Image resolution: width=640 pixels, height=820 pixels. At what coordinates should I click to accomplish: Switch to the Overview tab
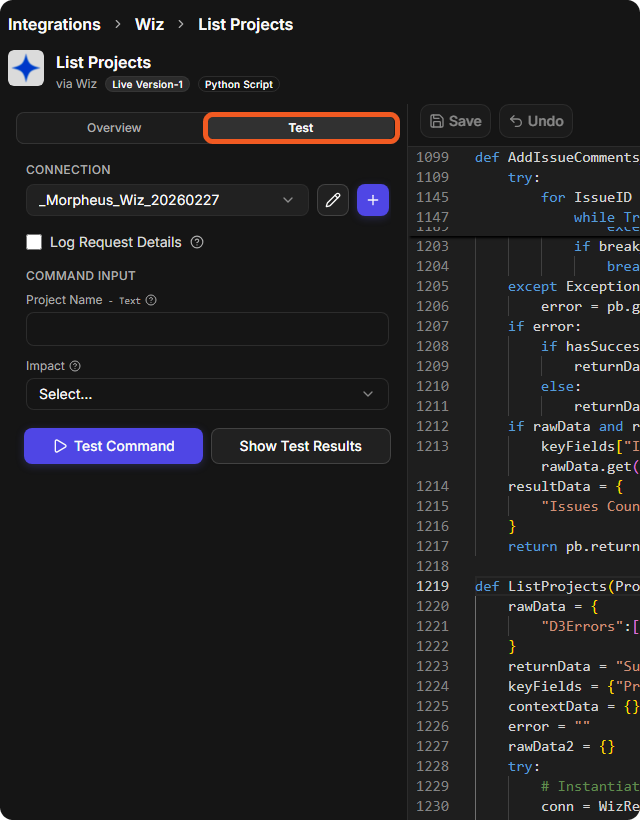(114, 128)
